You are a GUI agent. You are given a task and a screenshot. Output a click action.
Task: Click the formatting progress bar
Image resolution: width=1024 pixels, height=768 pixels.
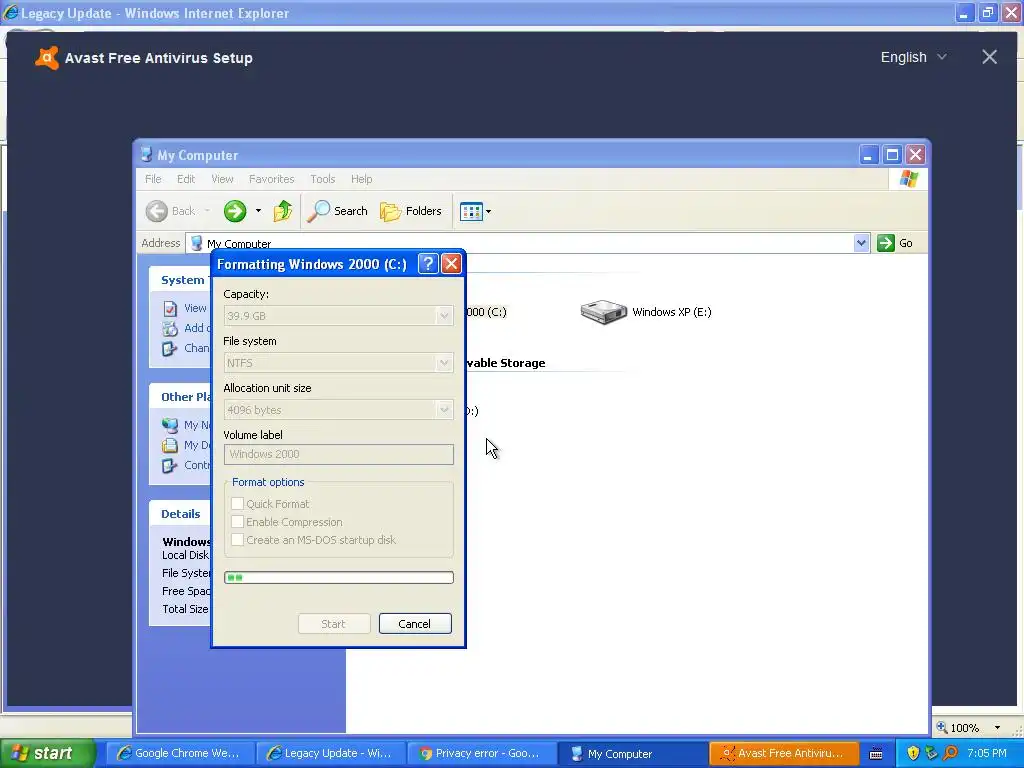click(338, 577)
